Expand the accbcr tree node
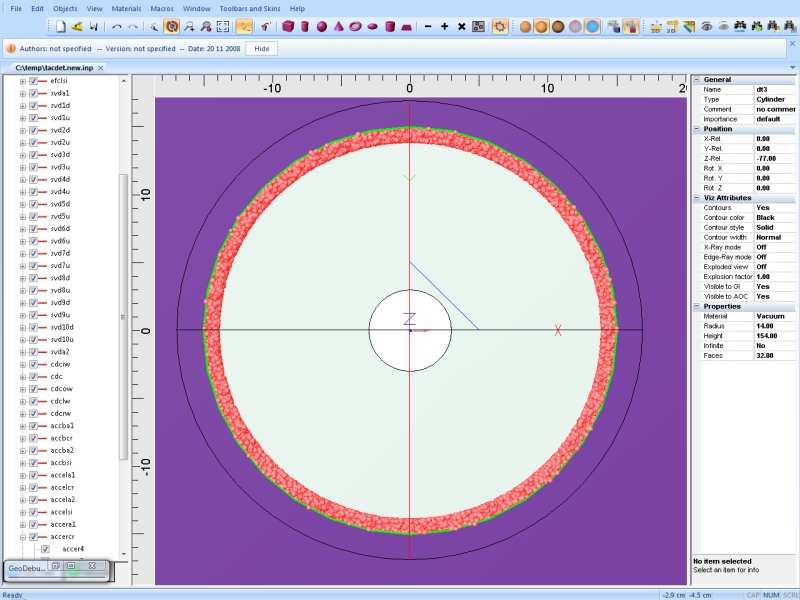Image resolution: width=800 pixels, height=600 pixels. (22, 438)
